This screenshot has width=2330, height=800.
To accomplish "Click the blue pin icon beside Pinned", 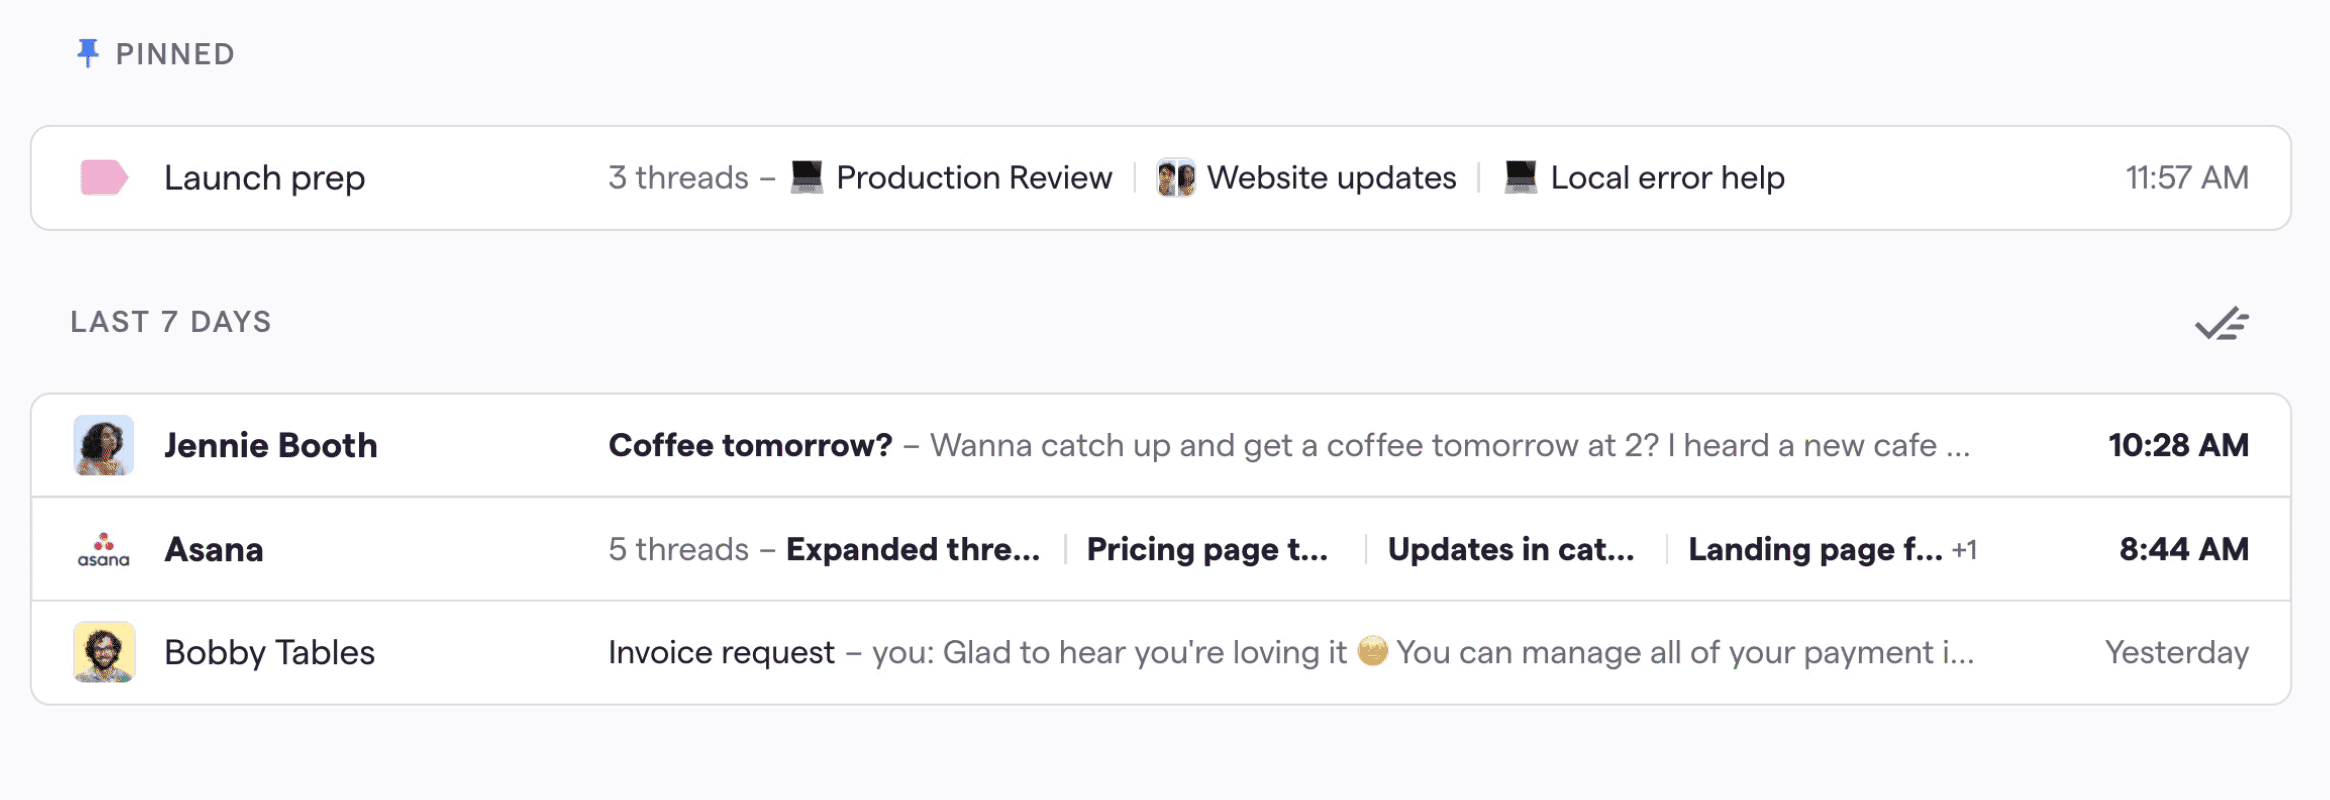I will [x=88, y=53].
